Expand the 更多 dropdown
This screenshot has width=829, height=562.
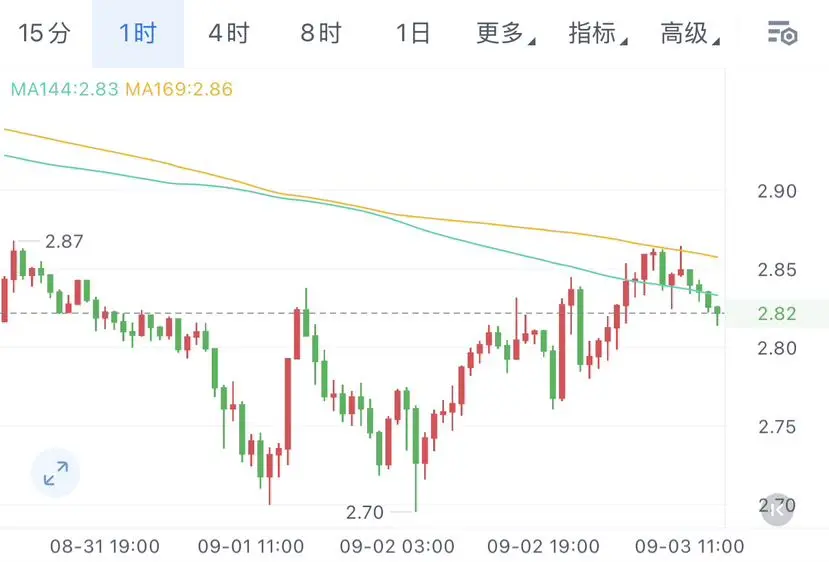[x=505, y=33]
